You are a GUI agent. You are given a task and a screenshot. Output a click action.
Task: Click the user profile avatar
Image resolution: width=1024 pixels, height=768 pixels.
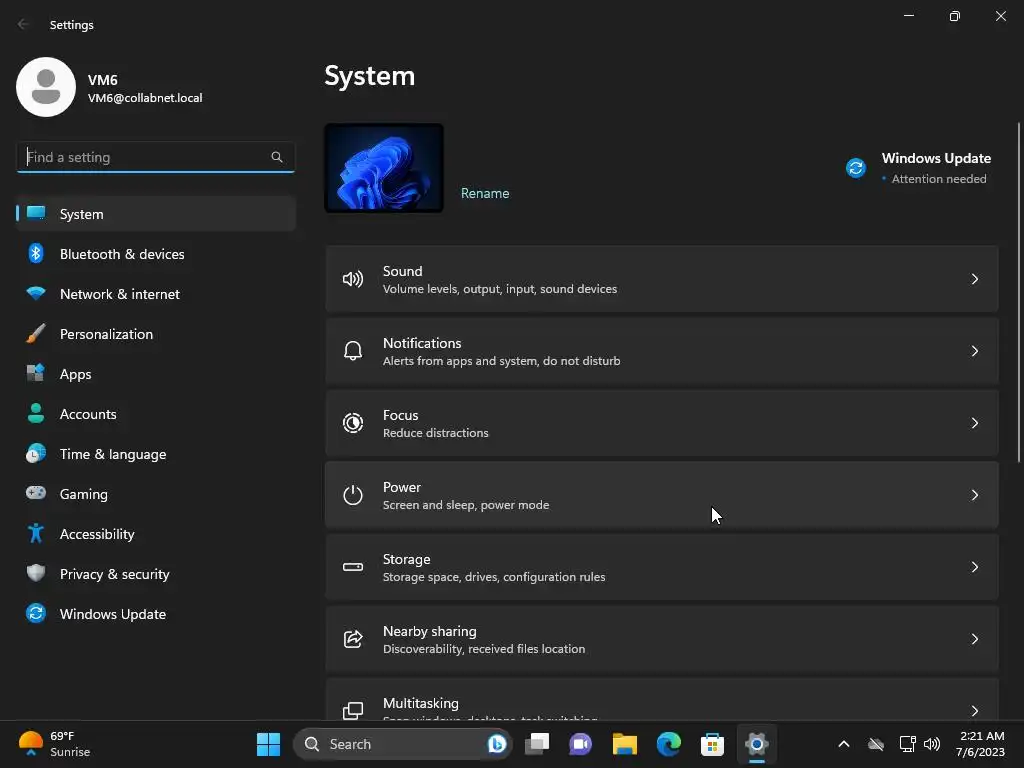coord(46,87)
